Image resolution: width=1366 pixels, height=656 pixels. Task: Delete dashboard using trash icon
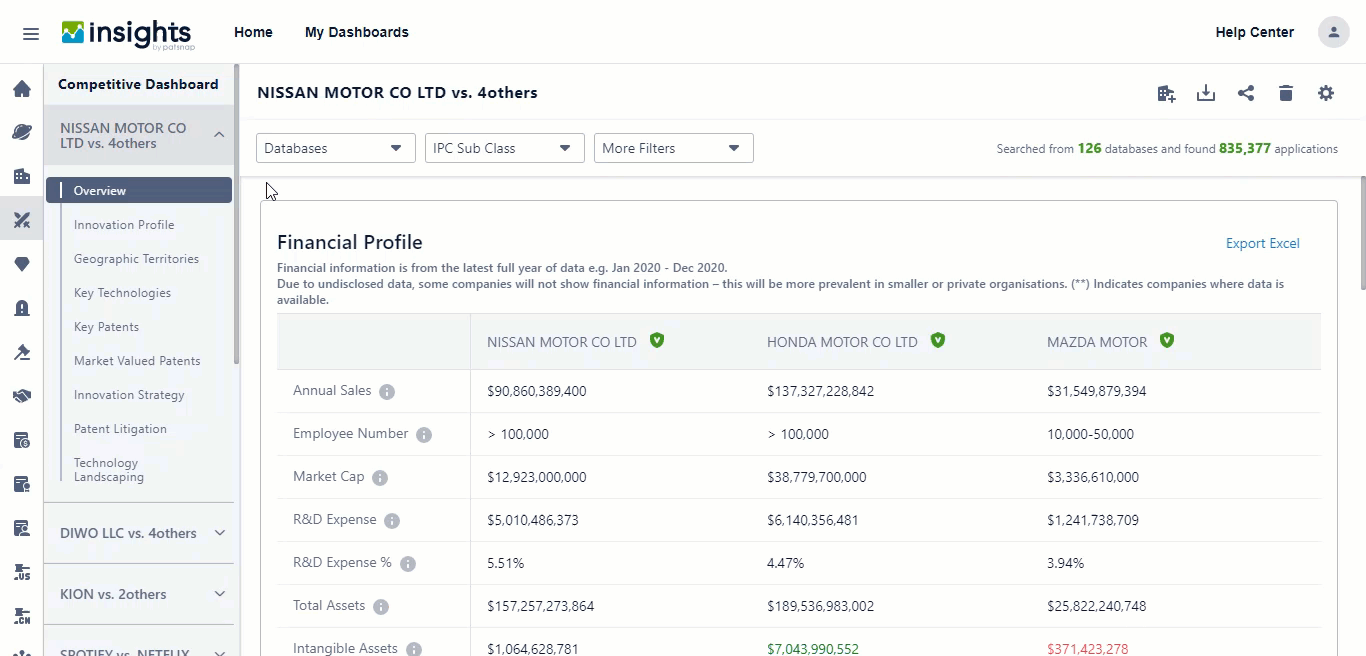pos(1286,93)
